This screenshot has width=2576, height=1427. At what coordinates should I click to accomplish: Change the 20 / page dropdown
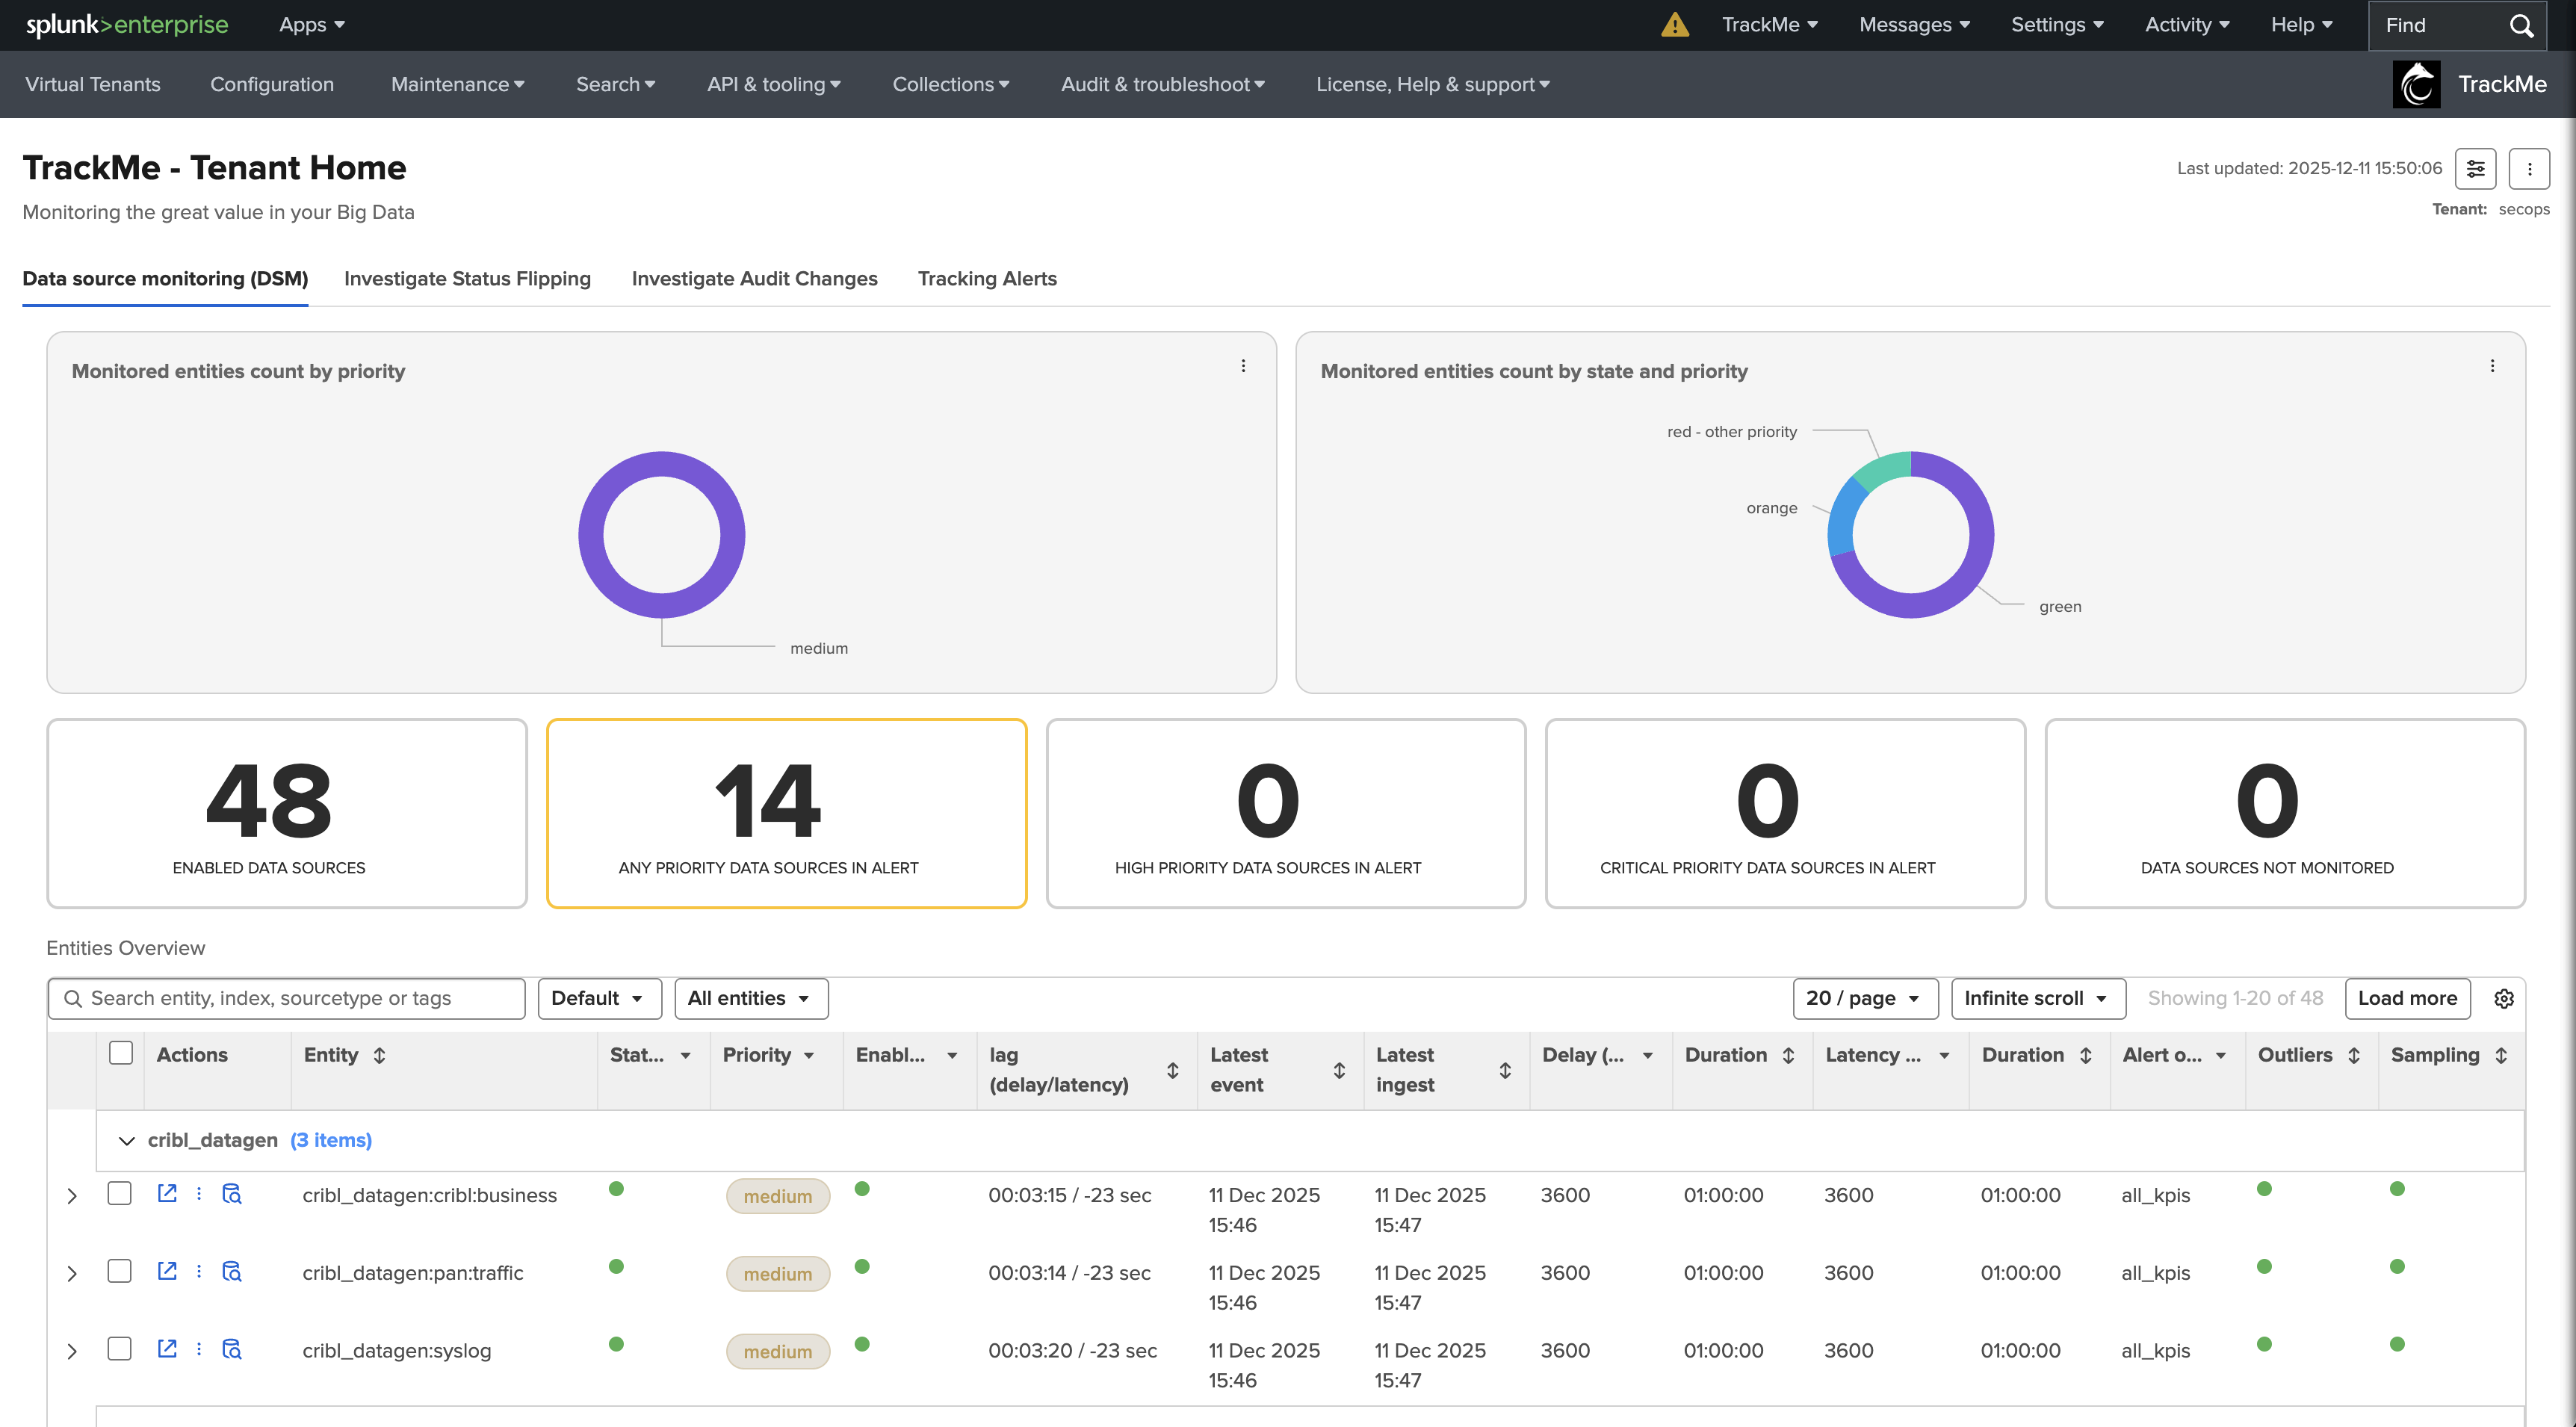coord(1864,998)
